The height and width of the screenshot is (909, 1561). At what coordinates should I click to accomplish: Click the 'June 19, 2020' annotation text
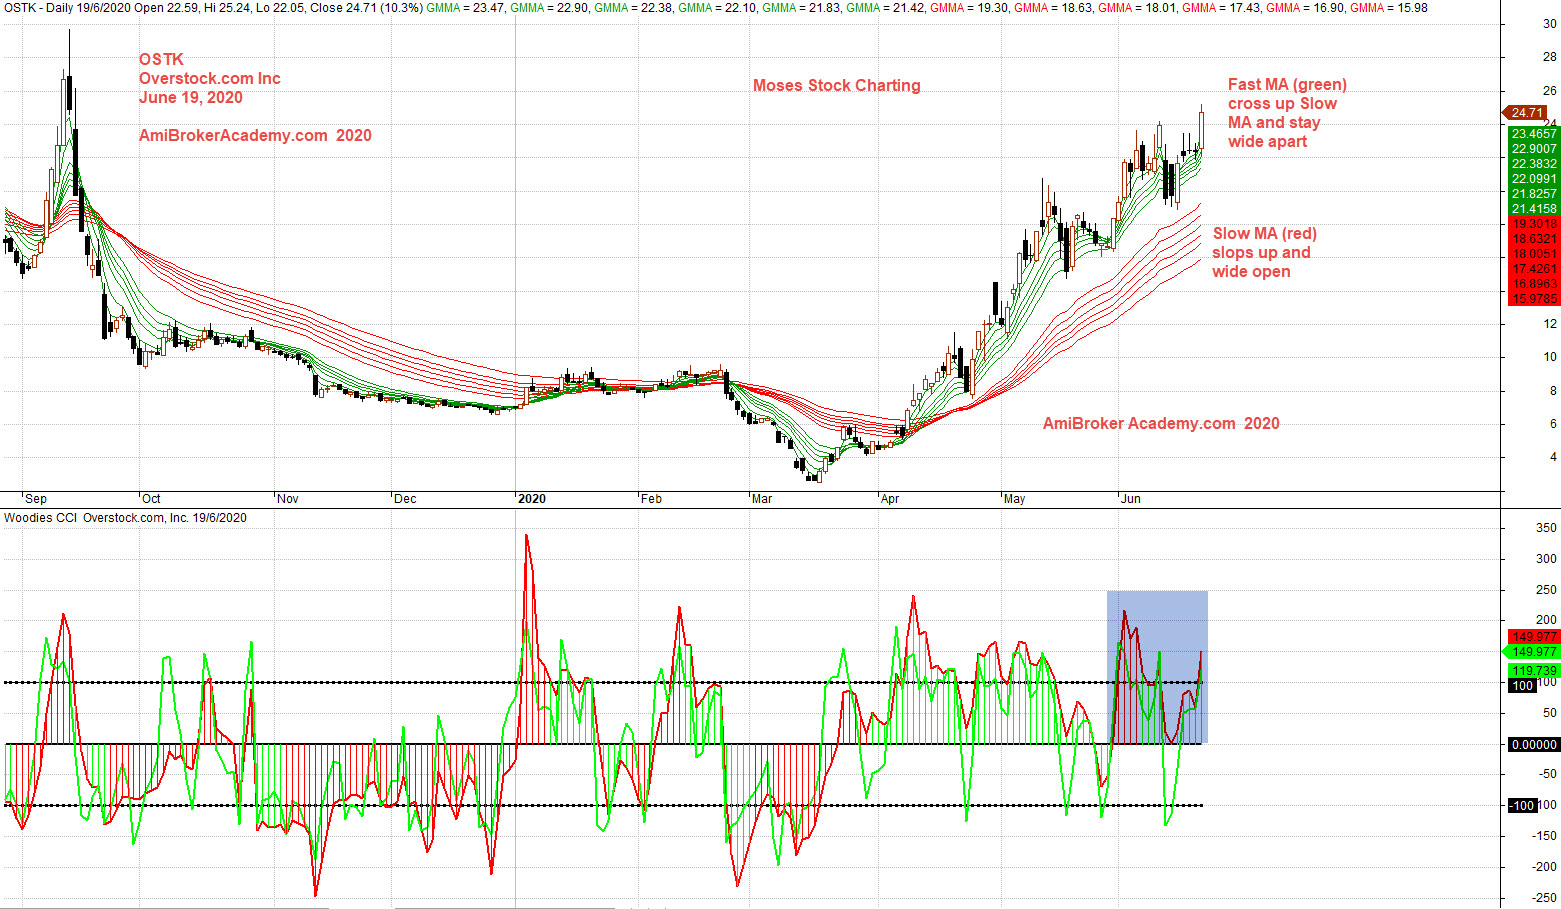click(x=191, y=98)
